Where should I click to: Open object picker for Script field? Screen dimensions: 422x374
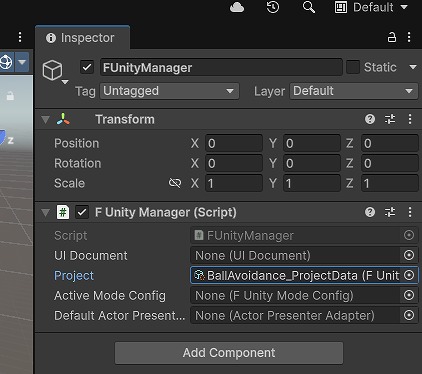[409, 235]
